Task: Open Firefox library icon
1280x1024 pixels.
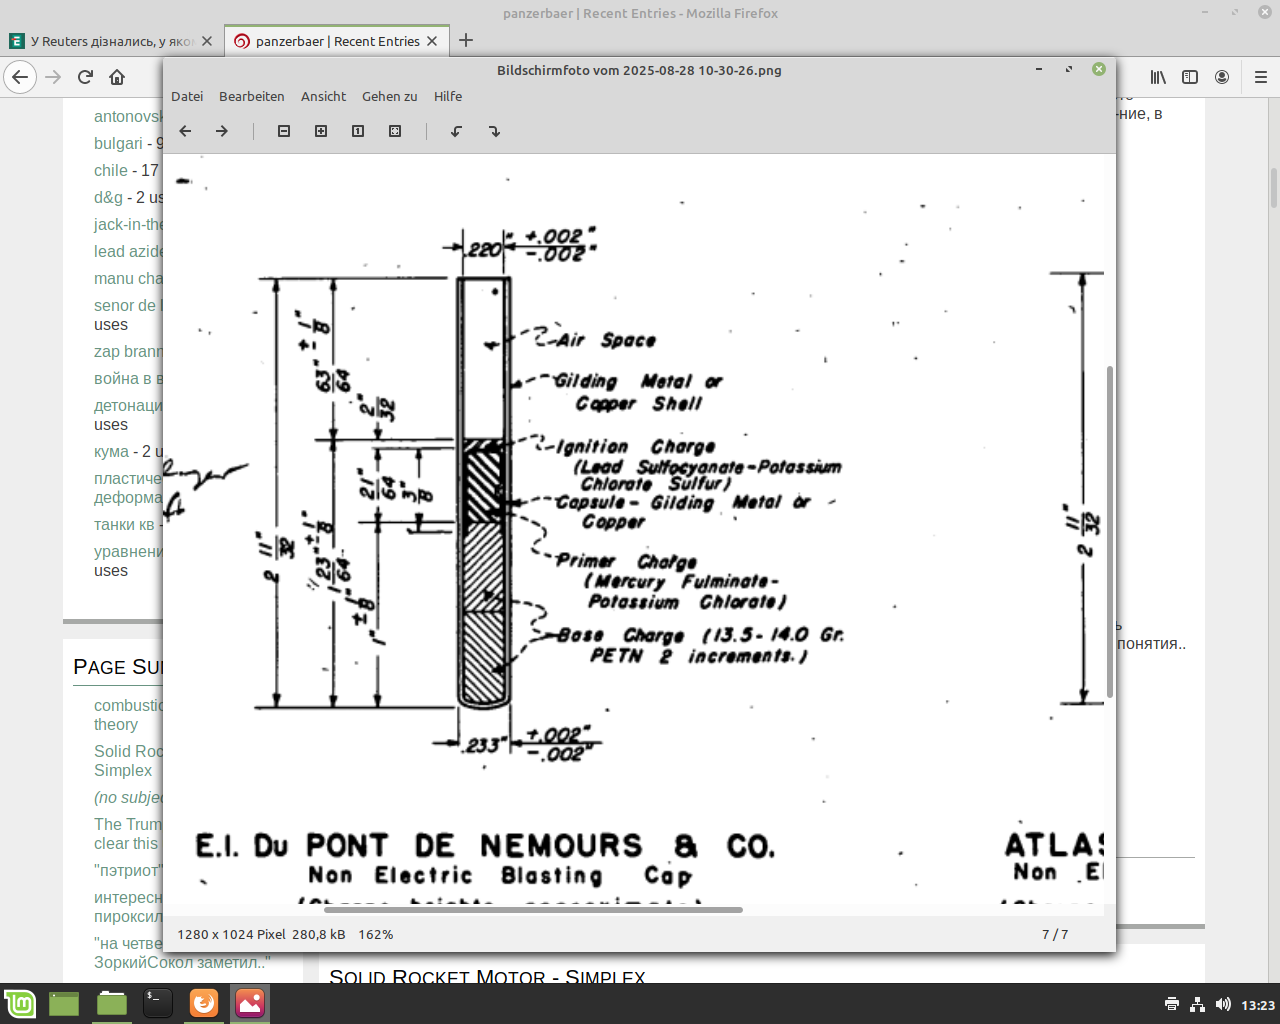Action: (1158, 77)
